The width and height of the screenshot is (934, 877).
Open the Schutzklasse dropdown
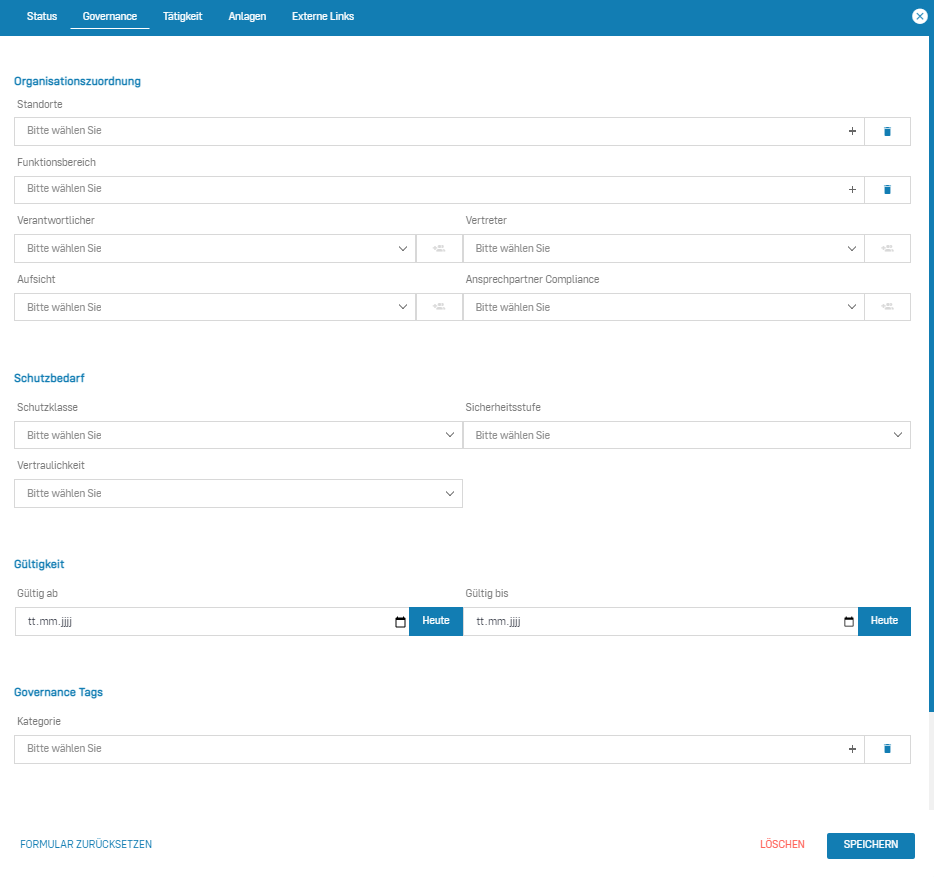tap(238, 435)
